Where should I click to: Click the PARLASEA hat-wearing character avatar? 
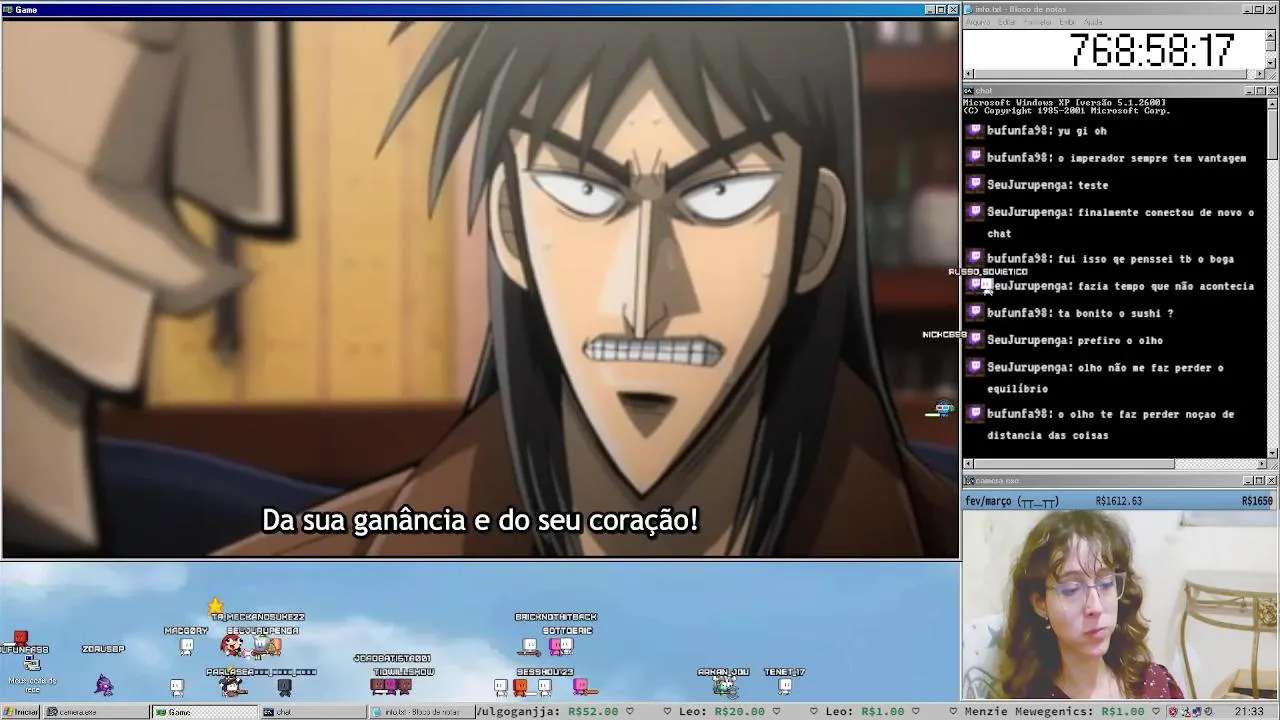[x=232, y=686]
